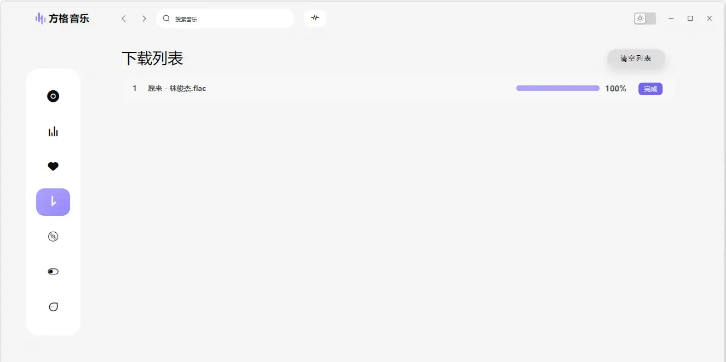Click the waveform audio recognition button
Viewport: 726px width, 362px height.
click(315, 18)
